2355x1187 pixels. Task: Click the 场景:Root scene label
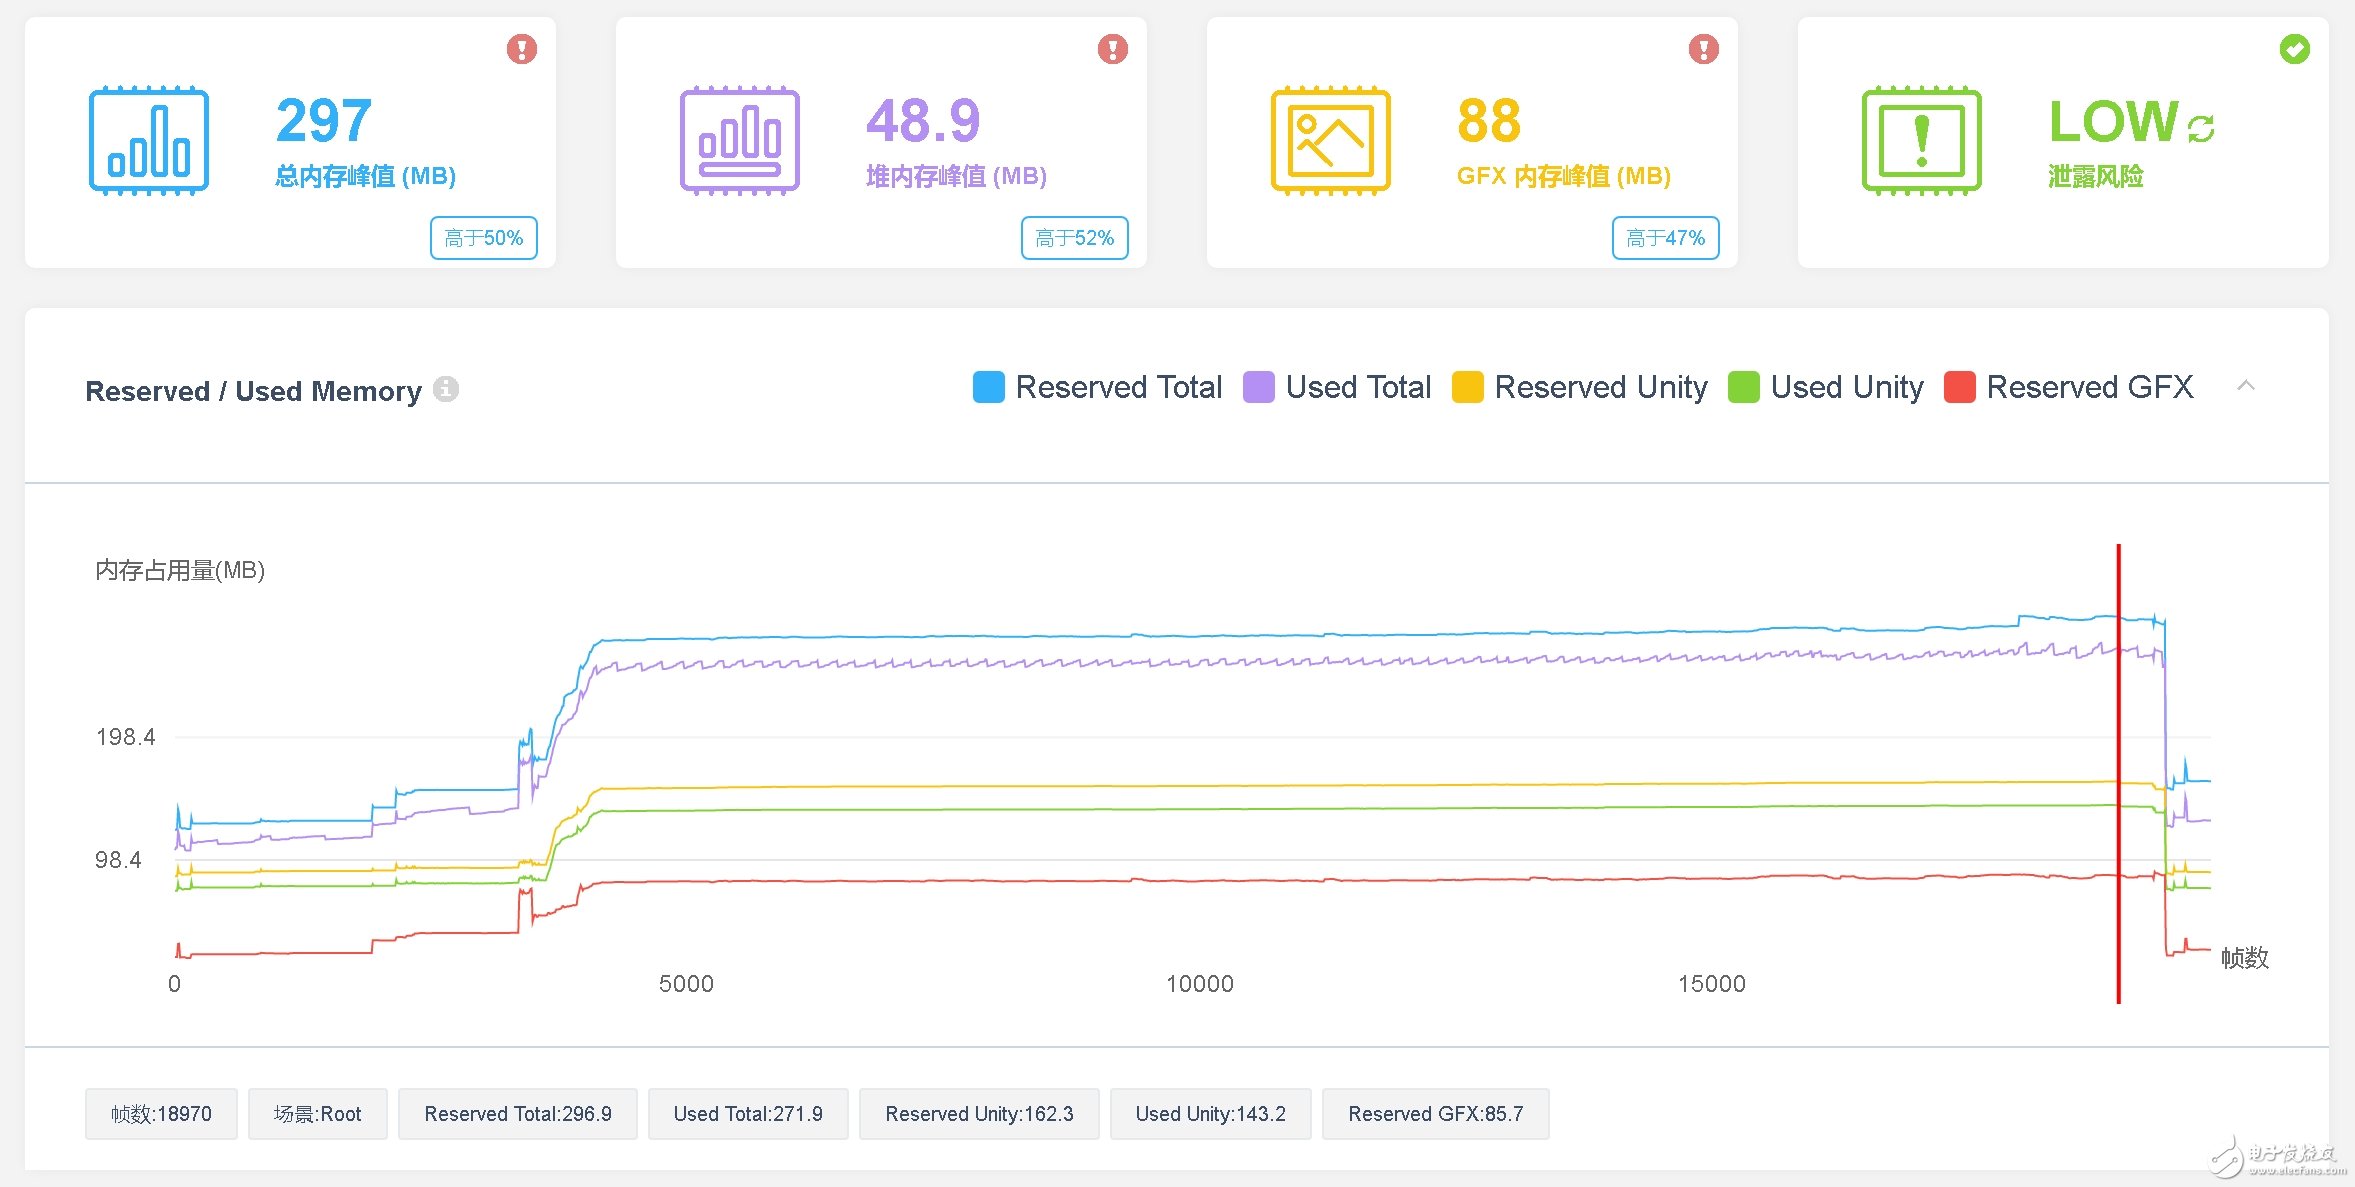(317, 1114)
